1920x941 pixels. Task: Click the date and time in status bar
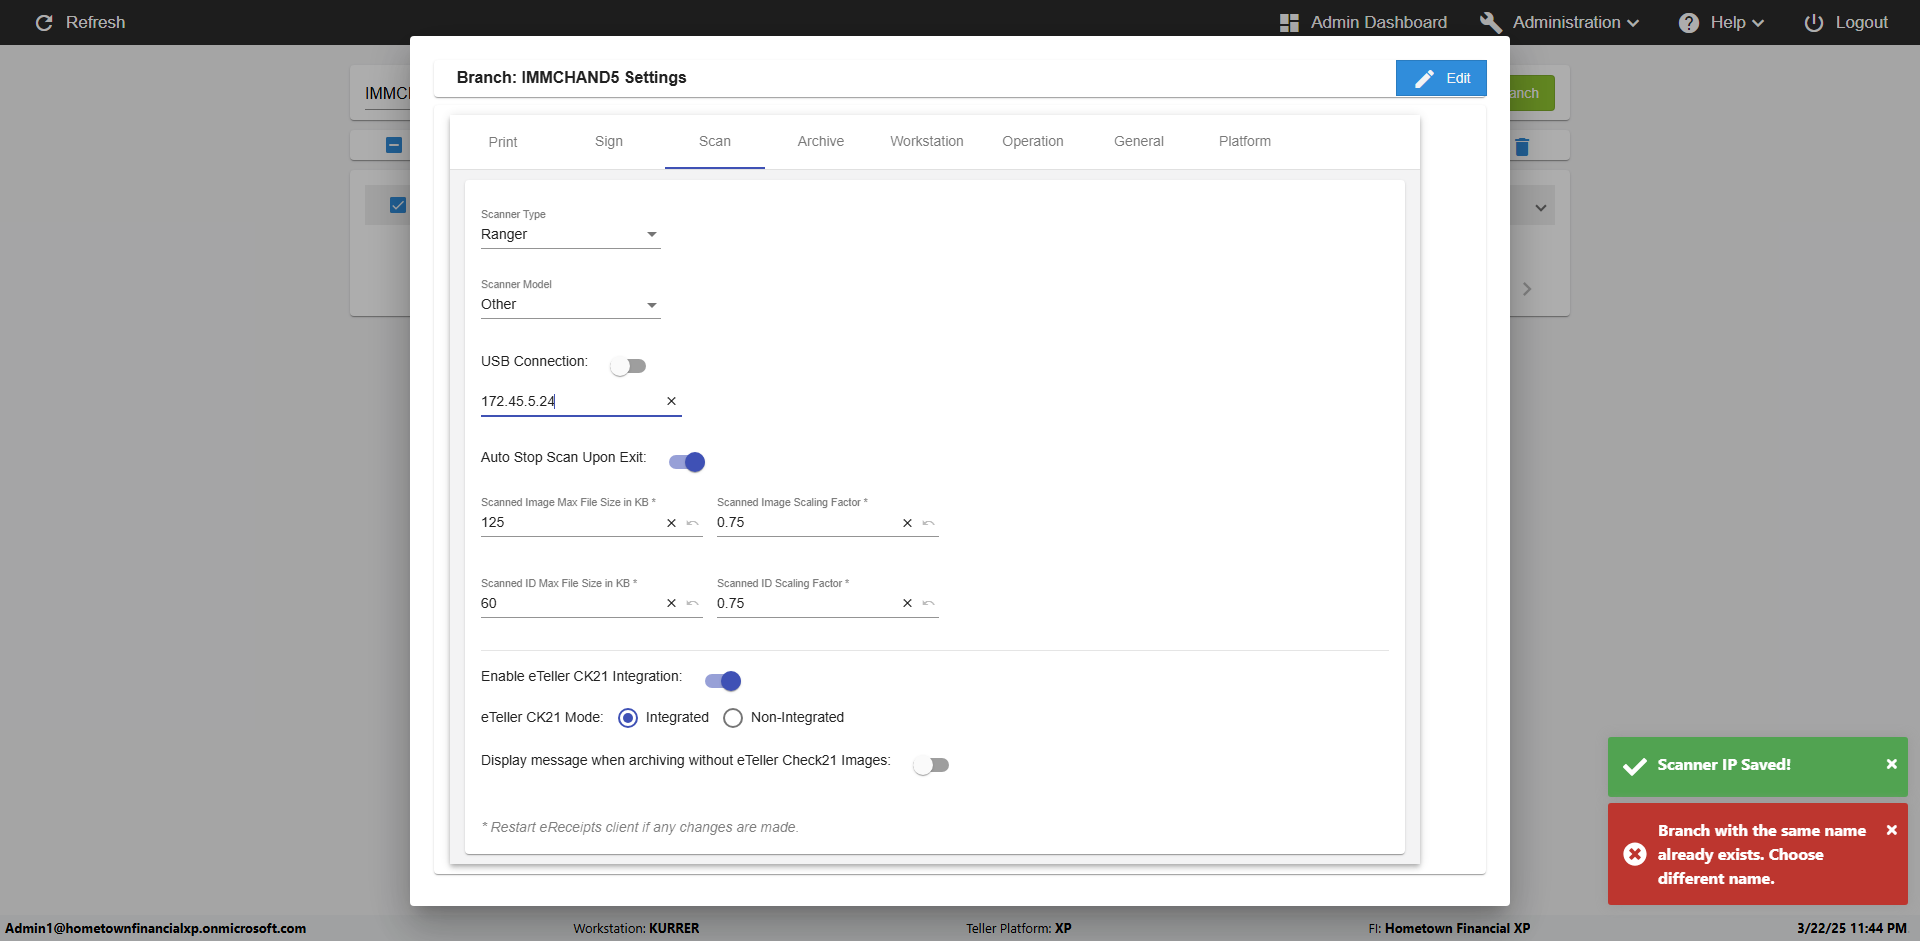pyautogui.click(x=1851, y=928)
